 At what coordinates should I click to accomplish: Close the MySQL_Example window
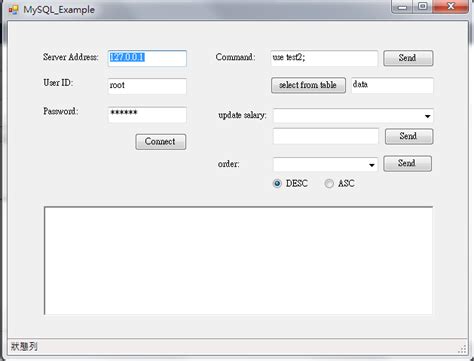click(451, 7)
